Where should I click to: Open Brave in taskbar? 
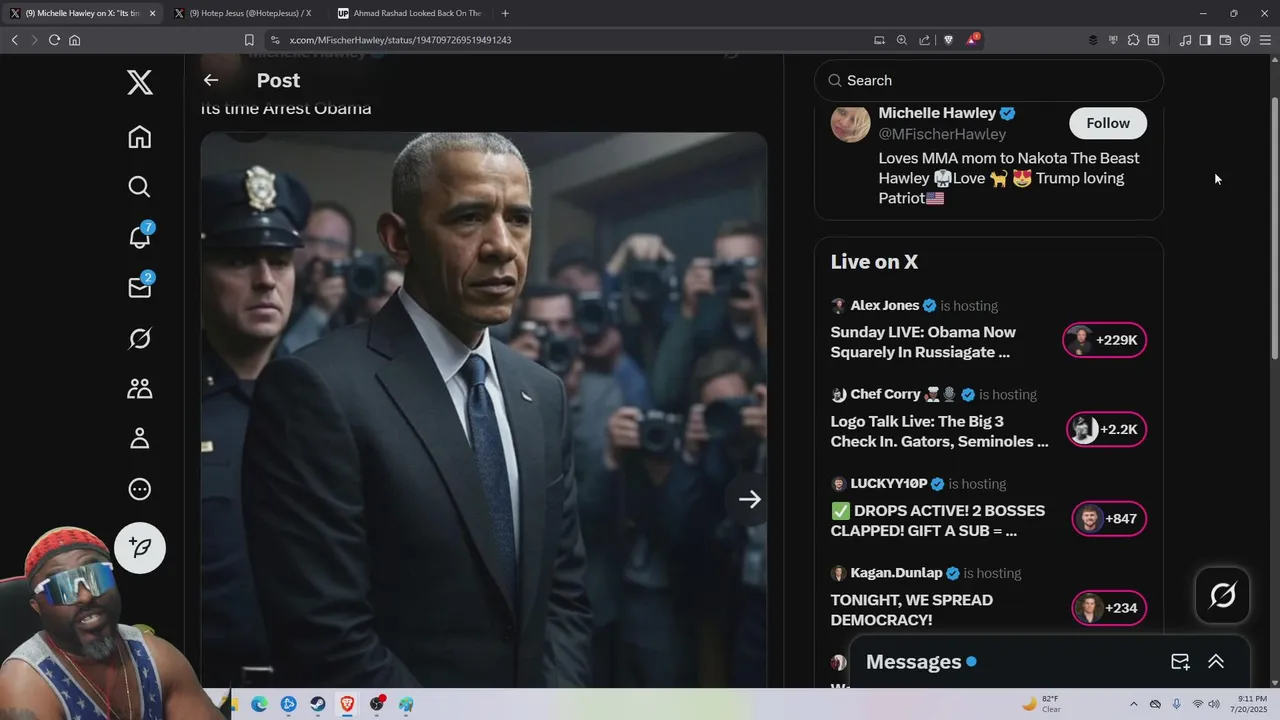pos(347,704)
